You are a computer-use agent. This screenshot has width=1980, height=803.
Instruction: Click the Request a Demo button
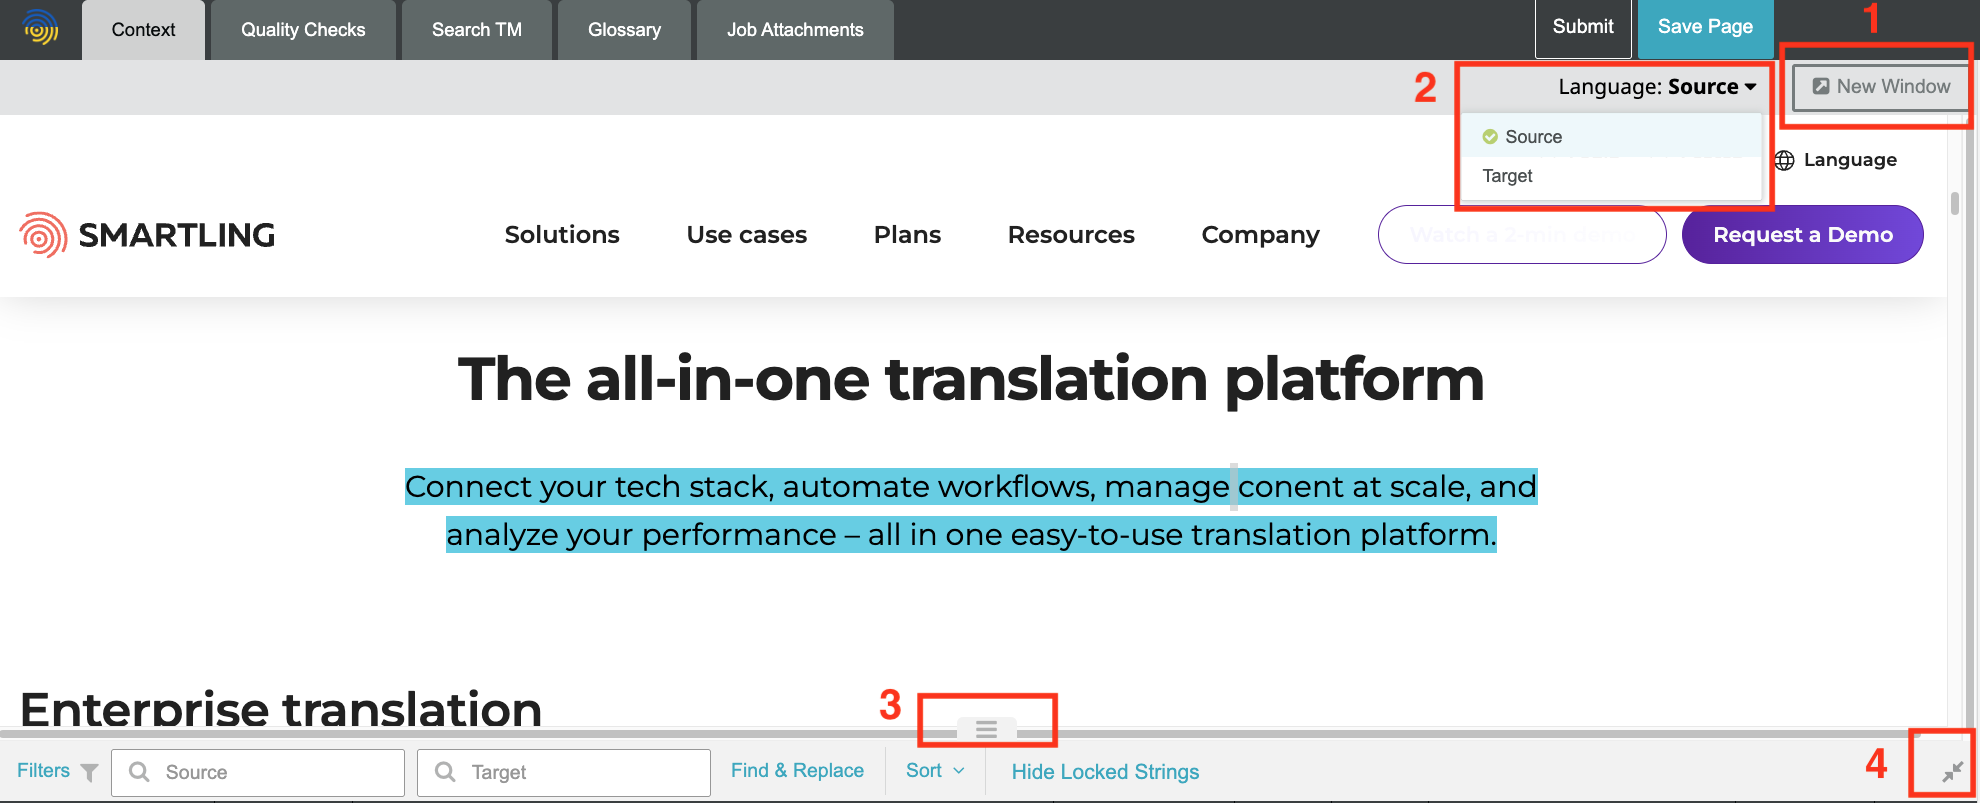(1802, 235)
